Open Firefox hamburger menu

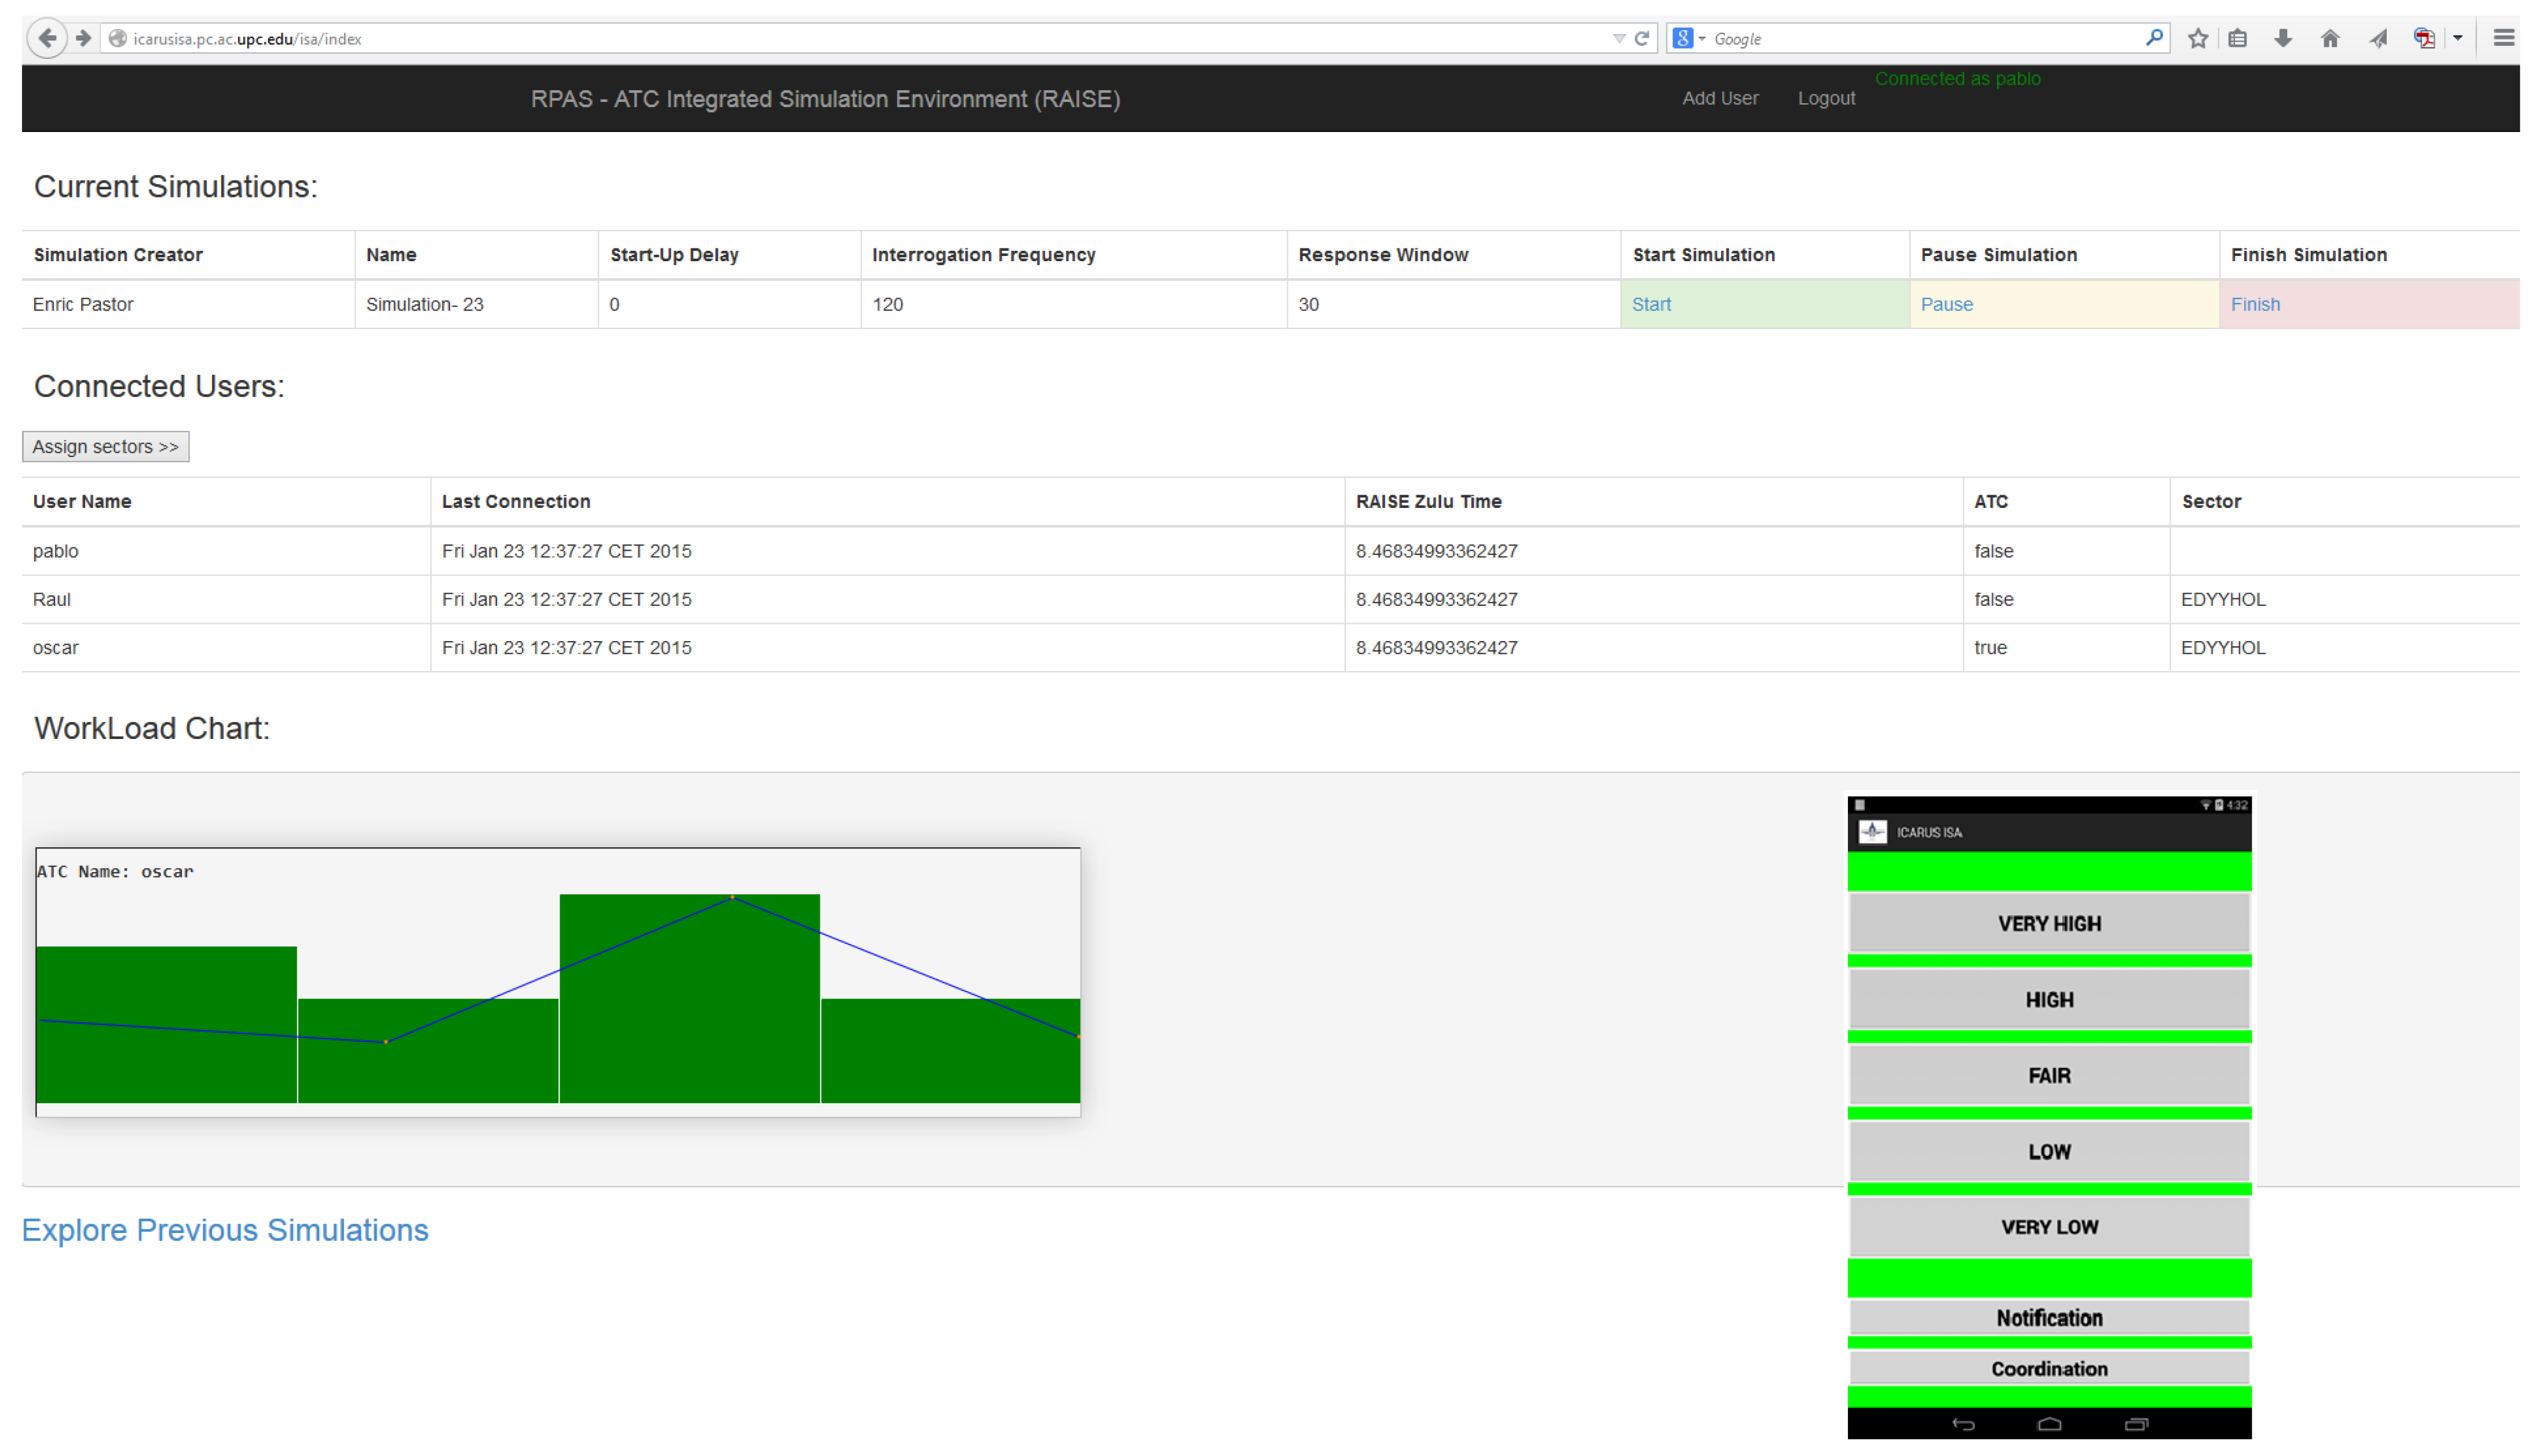[2503, 38]
